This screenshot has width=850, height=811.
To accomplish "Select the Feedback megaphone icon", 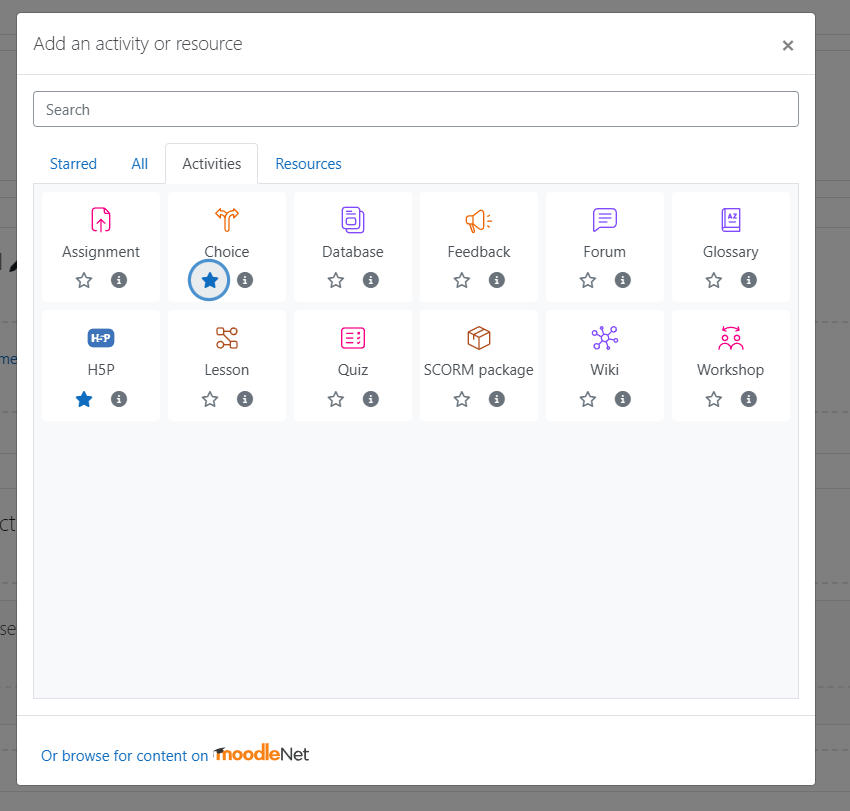I will coord(479,220).
